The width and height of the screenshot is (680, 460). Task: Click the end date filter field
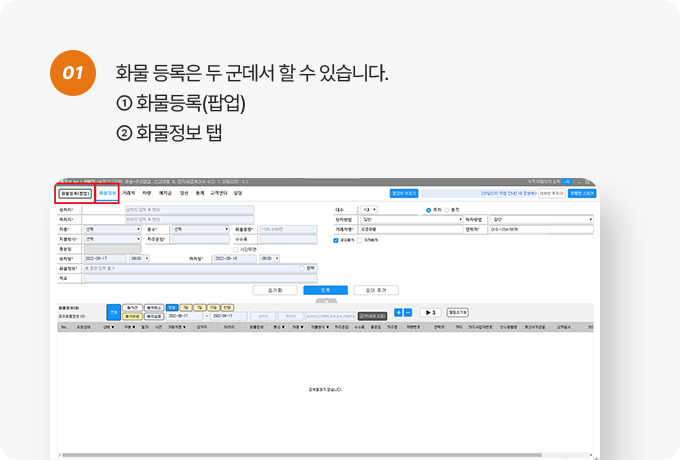tap(229, 316)
